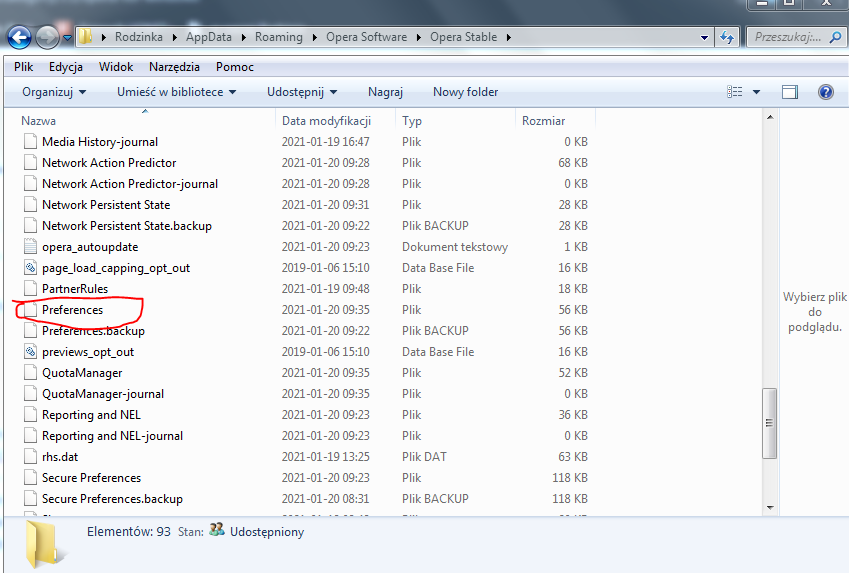
Task: Select the PartnerRules file icon
Action: [30, 289]
